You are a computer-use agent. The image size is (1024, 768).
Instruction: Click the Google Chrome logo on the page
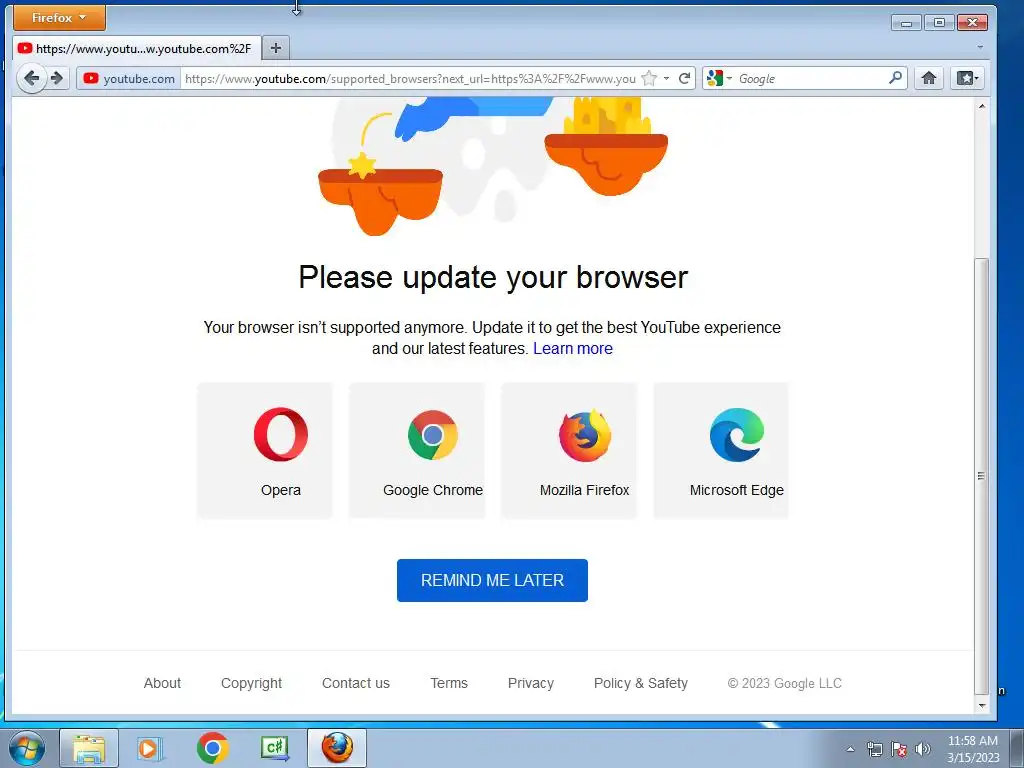[432, 434]
